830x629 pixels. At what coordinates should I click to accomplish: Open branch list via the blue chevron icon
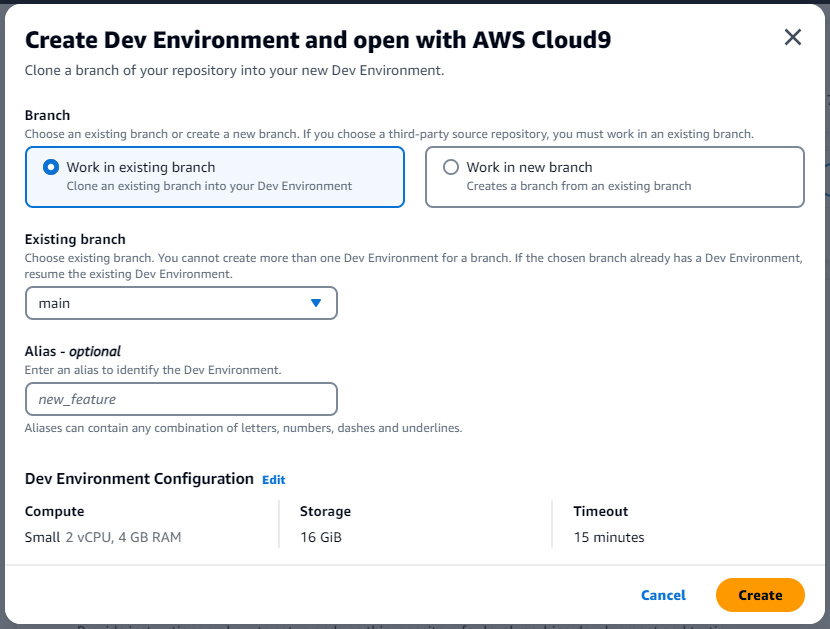click(318, 302)
